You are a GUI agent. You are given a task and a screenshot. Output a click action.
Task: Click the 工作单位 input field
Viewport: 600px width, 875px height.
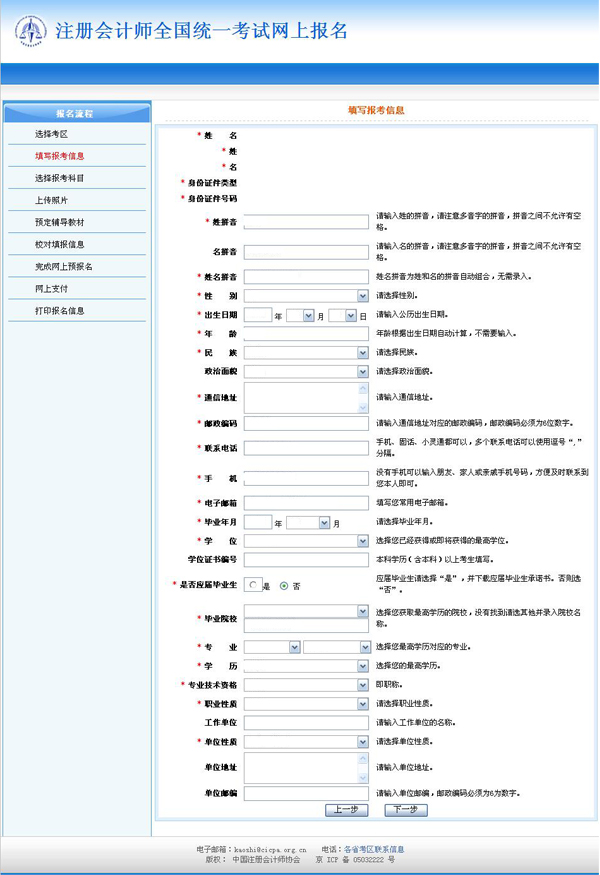point(306,723)
